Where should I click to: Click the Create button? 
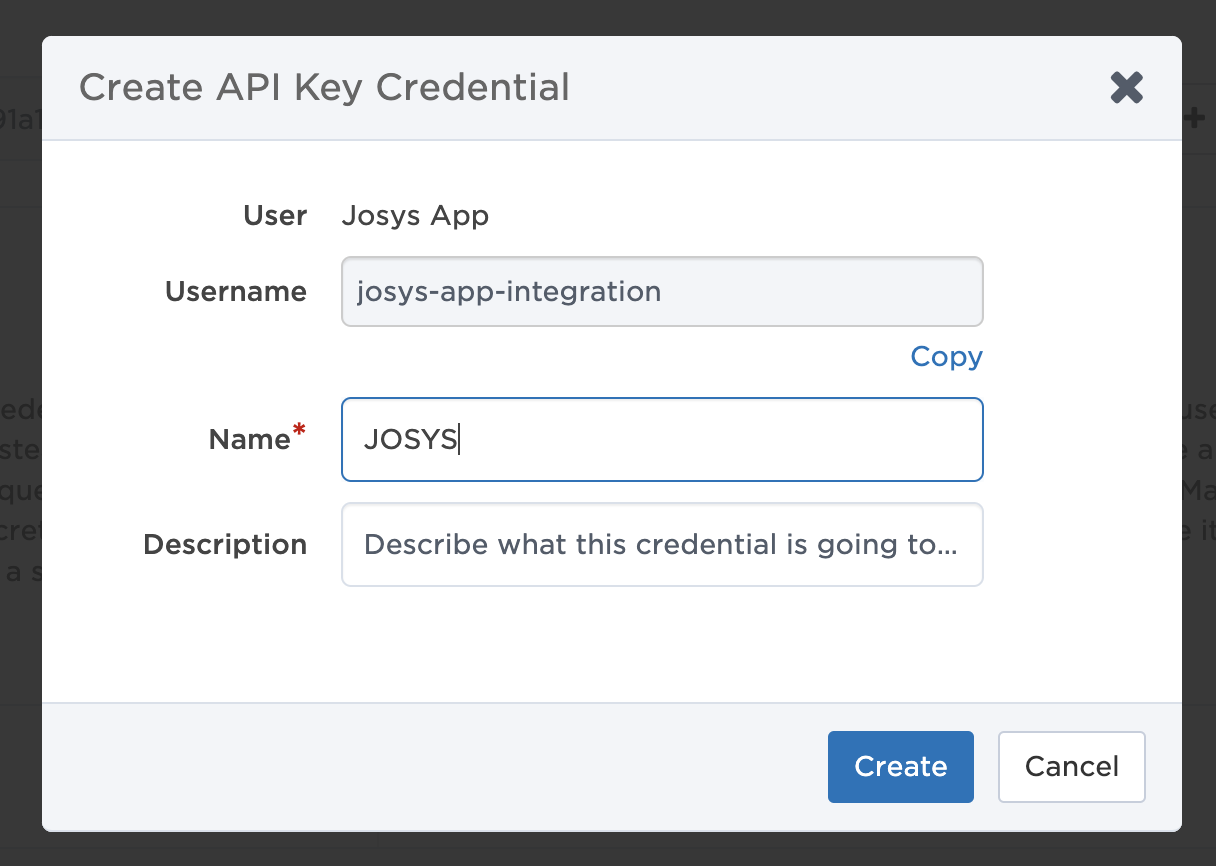coord(900,766)
